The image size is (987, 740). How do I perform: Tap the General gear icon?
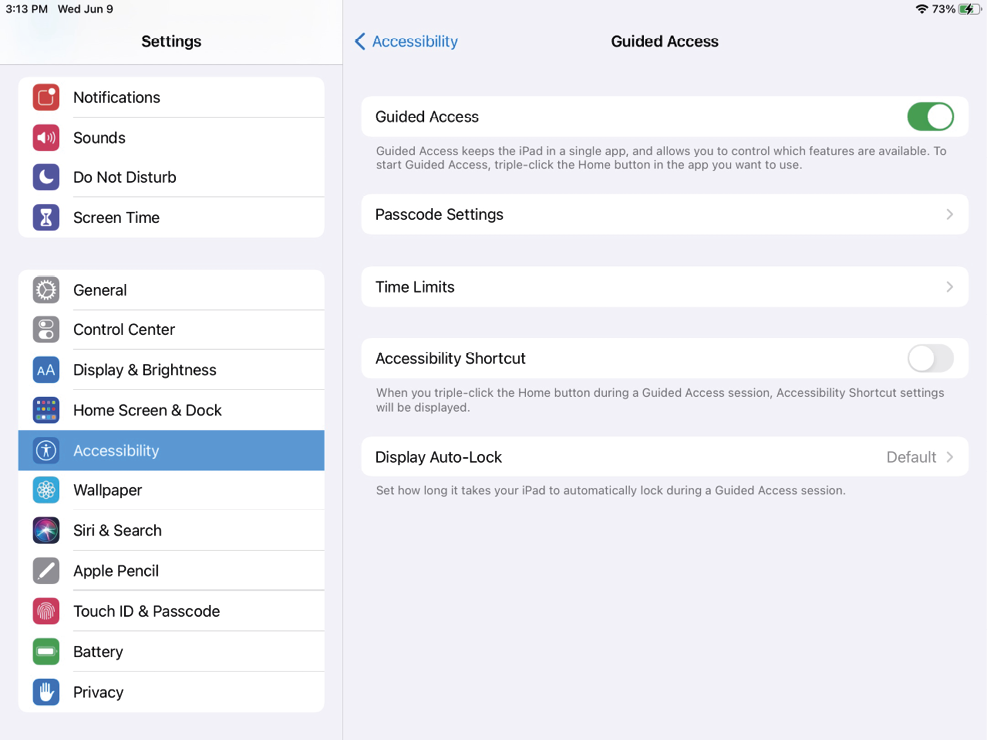[46, 290]
